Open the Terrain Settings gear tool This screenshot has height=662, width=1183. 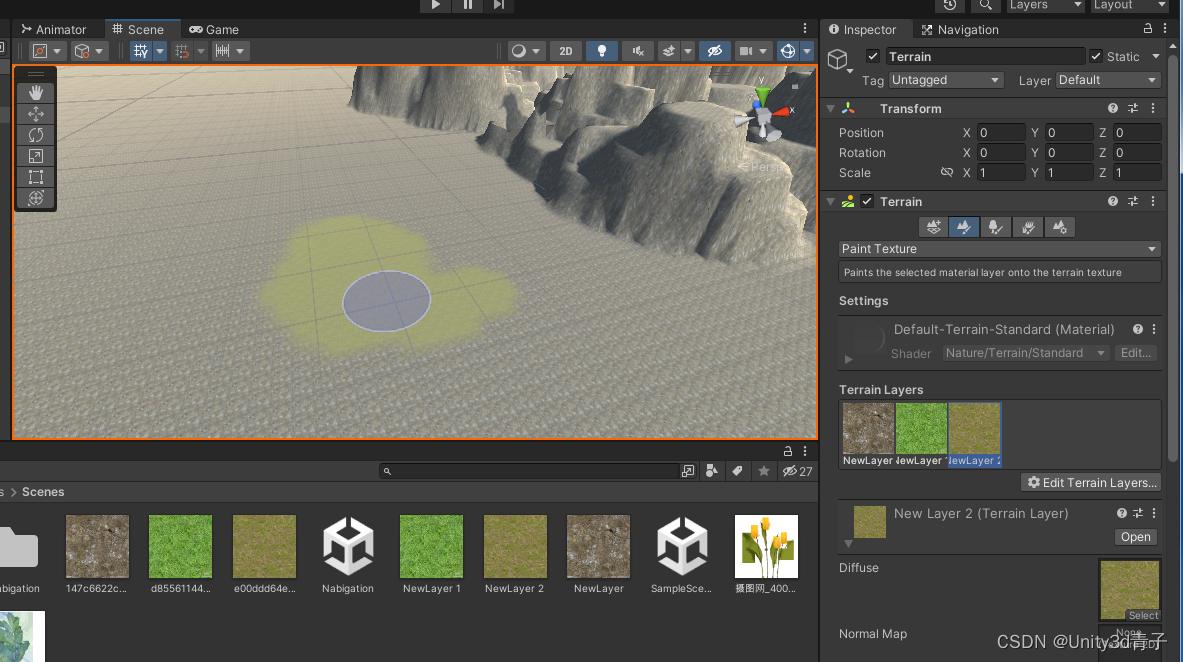(1059, 227)
